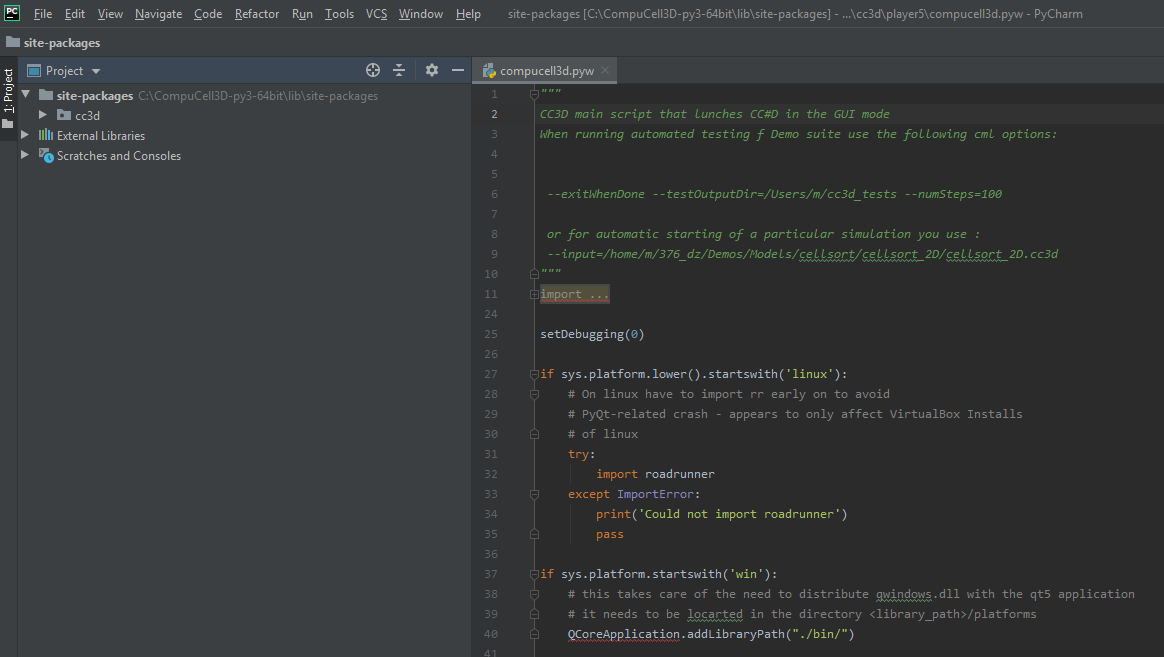Close the compucell3d.pyw editor tab
1164x657 pixels.
tap(605, 70)
